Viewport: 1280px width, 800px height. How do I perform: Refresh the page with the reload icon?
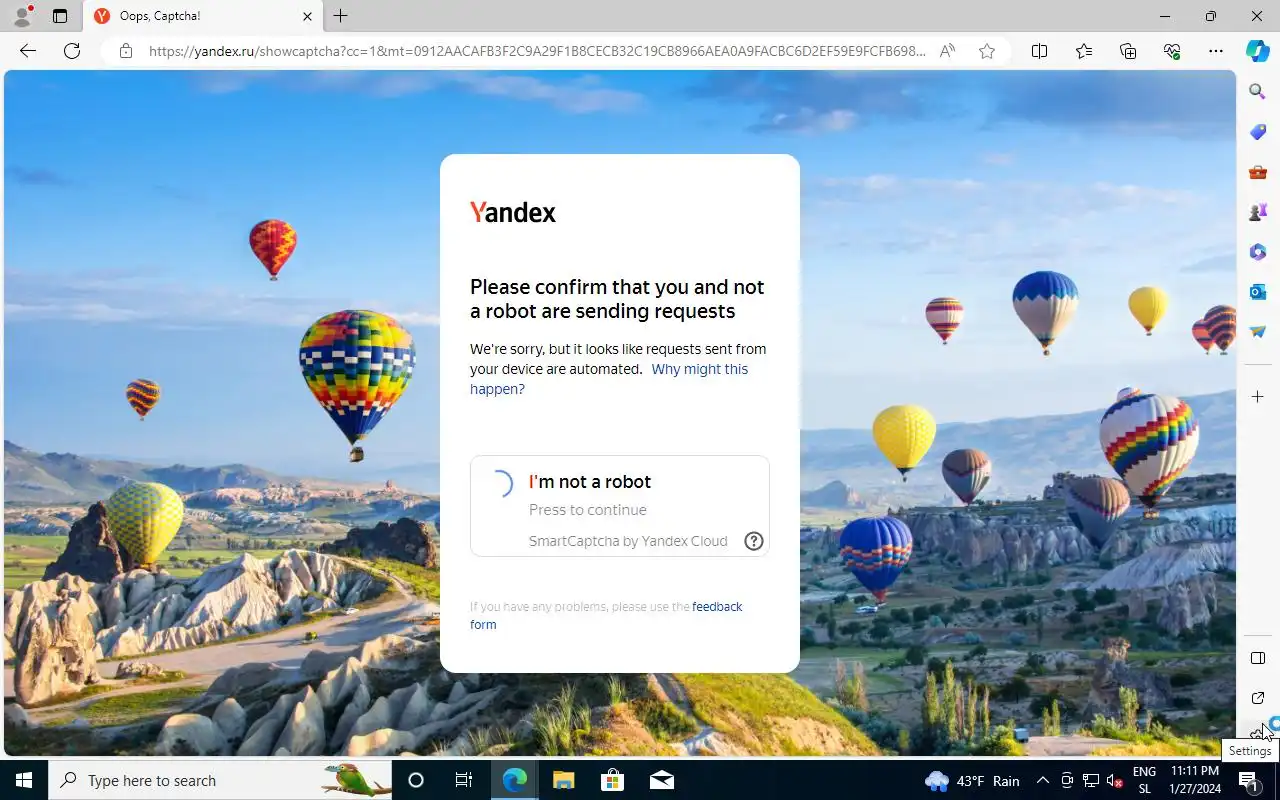coord(72,51)
